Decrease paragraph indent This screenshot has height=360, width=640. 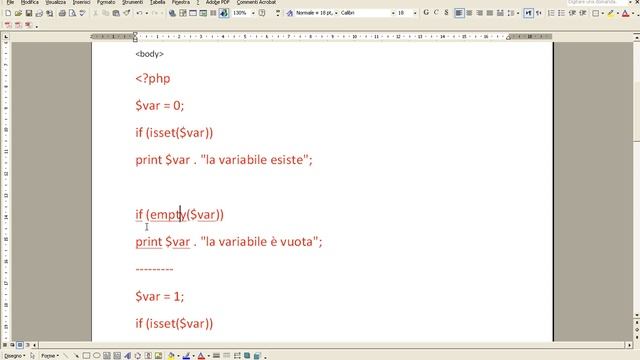point(572,13)
